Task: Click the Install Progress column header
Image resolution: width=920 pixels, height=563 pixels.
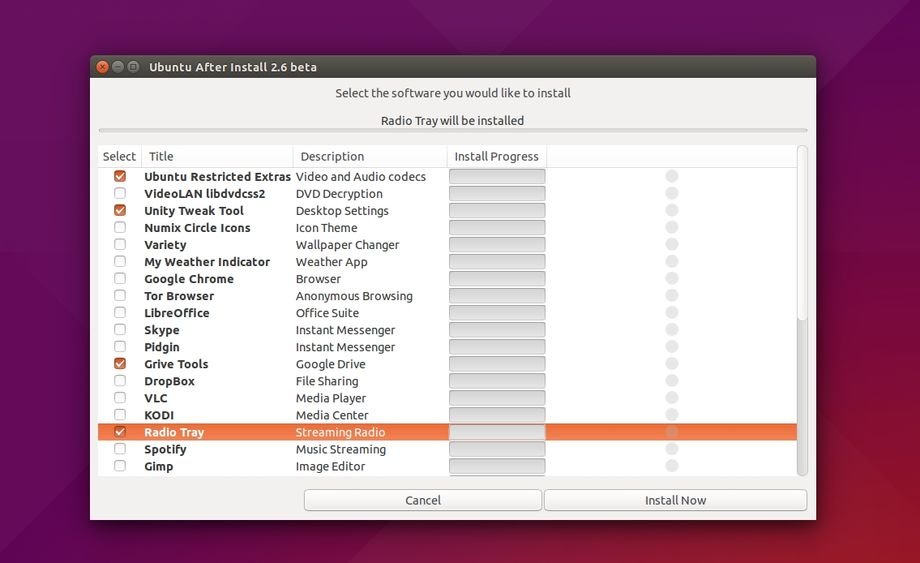Action: coord(496,156)
